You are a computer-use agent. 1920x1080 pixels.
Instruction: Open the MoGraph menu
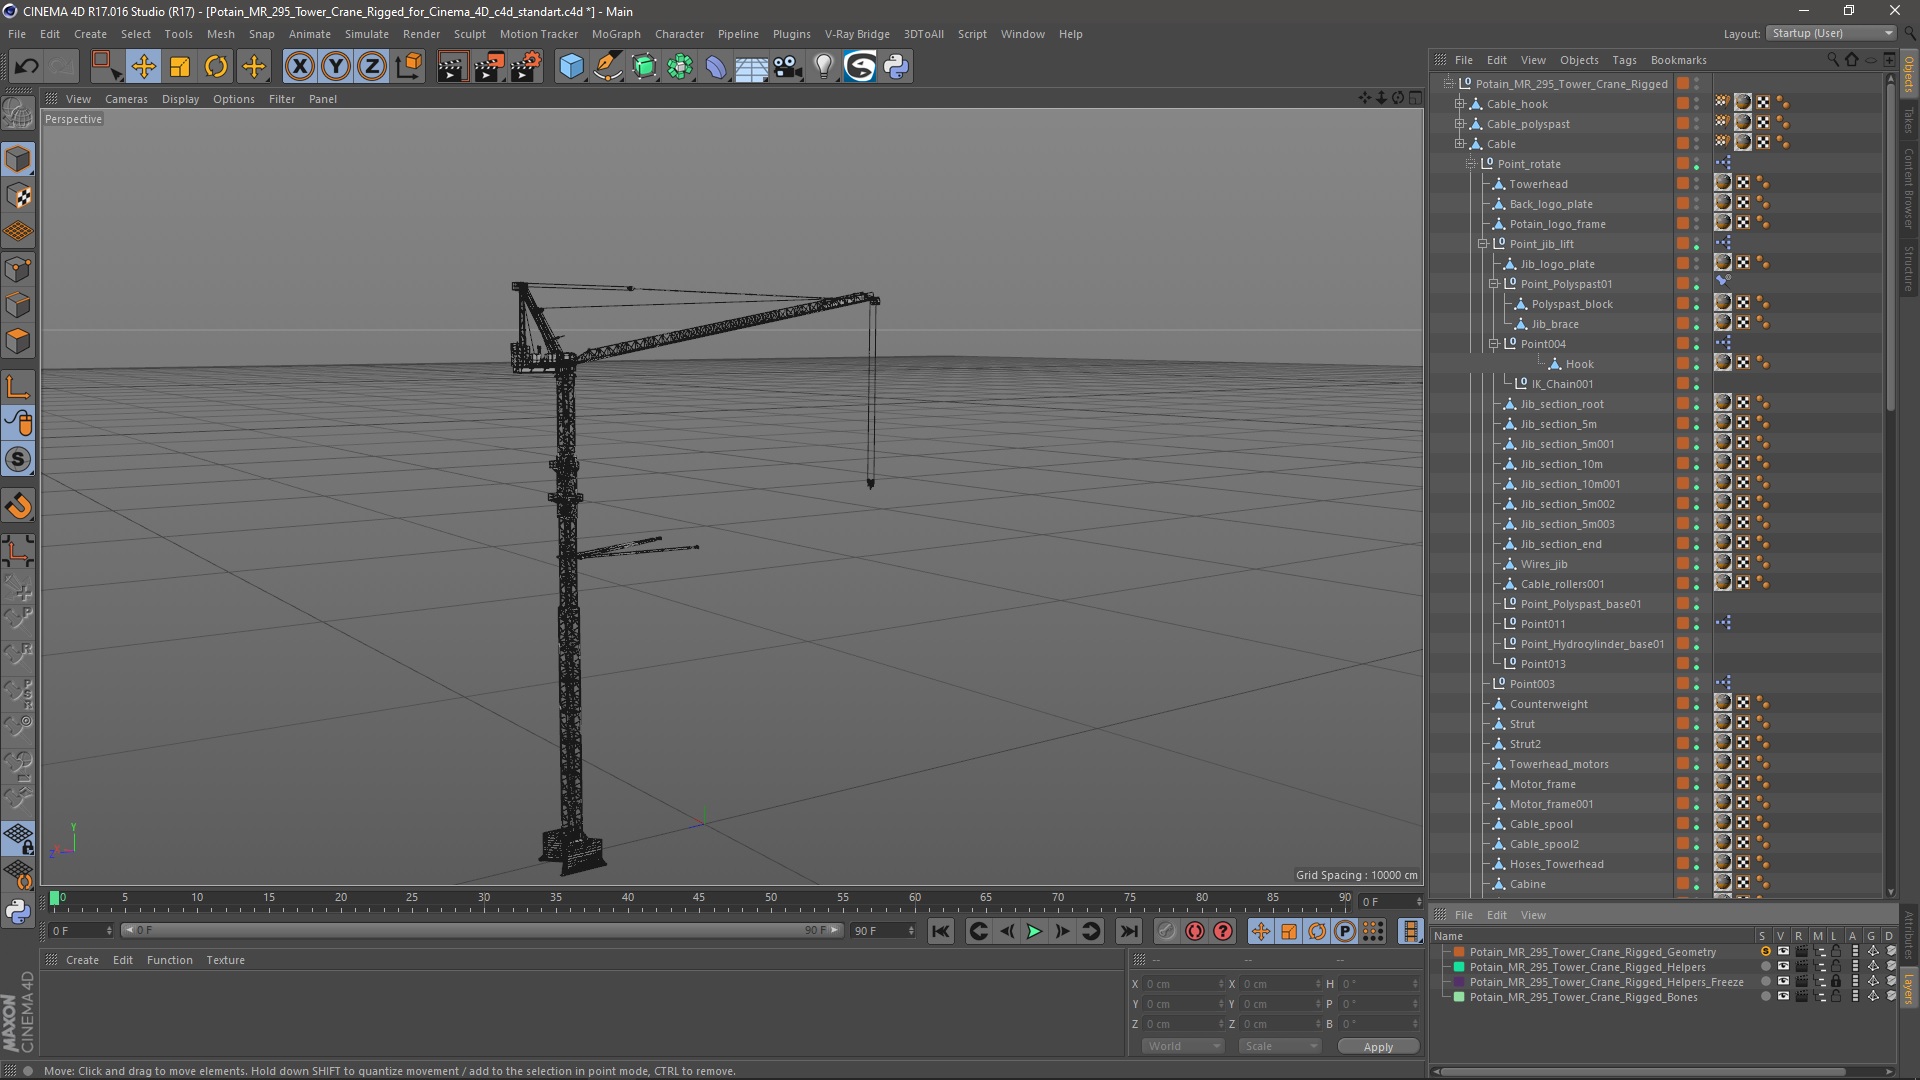coord(616,34)
